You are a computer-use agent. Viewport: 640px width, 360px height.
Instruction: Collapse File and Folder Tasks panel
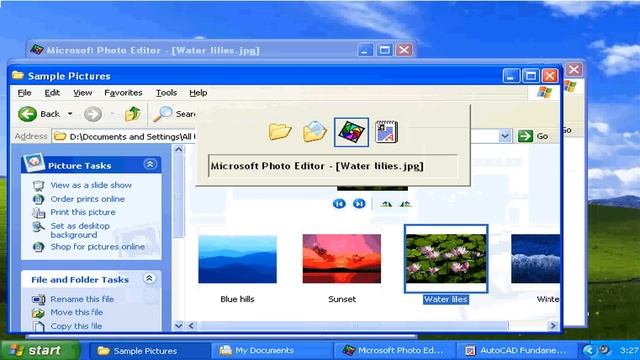[x=149, y=279]
